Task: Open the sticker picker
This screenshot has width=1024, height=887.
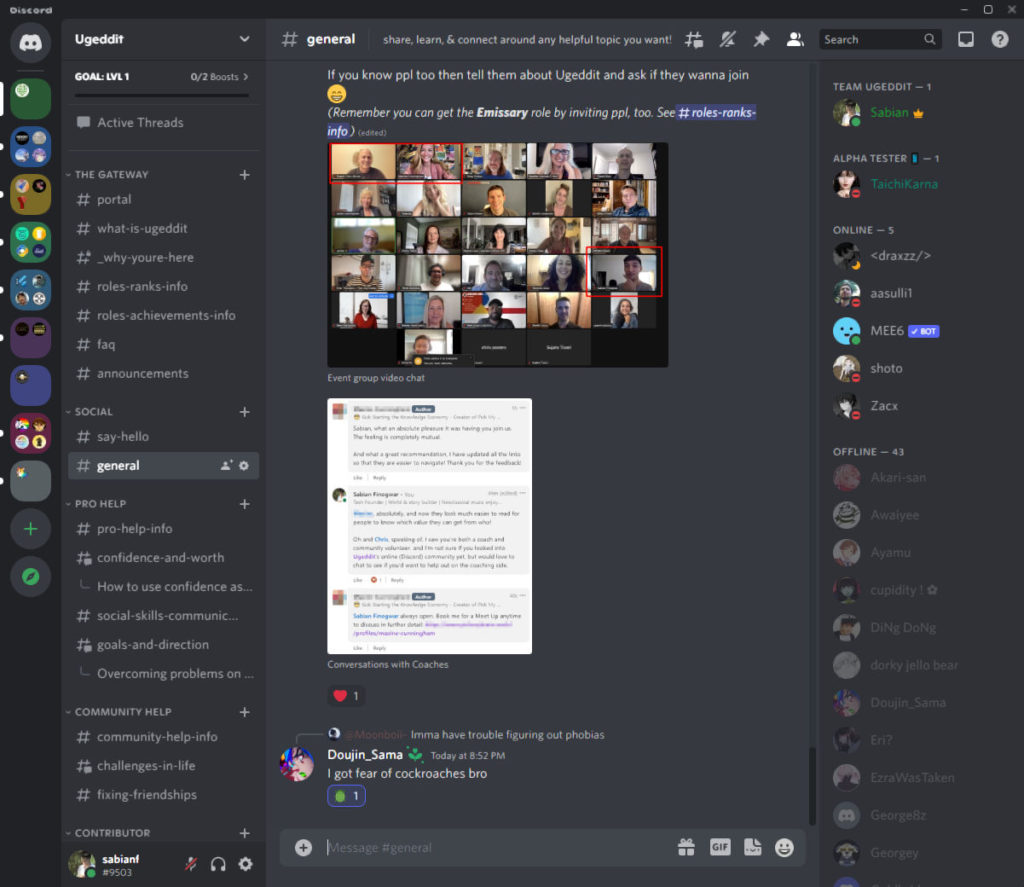Action: (x=752, y=847)
